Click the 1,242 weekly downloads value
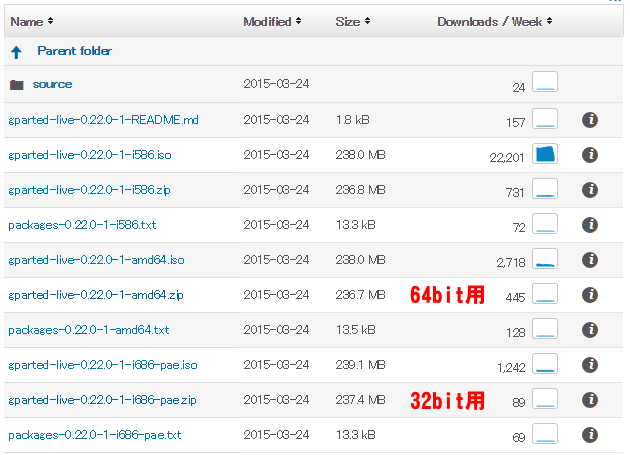Viewport: 630px width, 455px height. [x=511, y=368]
